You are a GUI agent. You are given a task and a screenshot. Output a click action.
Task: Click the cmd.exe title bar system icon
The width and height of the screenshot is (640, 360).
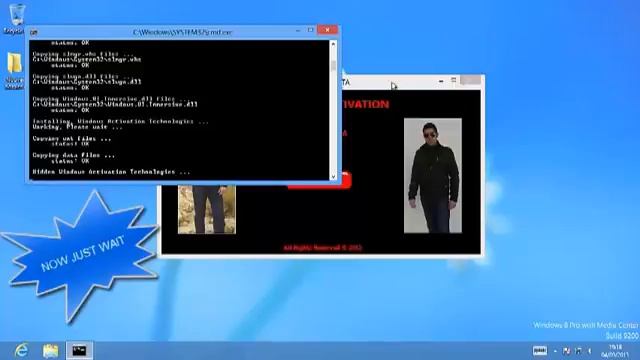[x=34, y=32]
